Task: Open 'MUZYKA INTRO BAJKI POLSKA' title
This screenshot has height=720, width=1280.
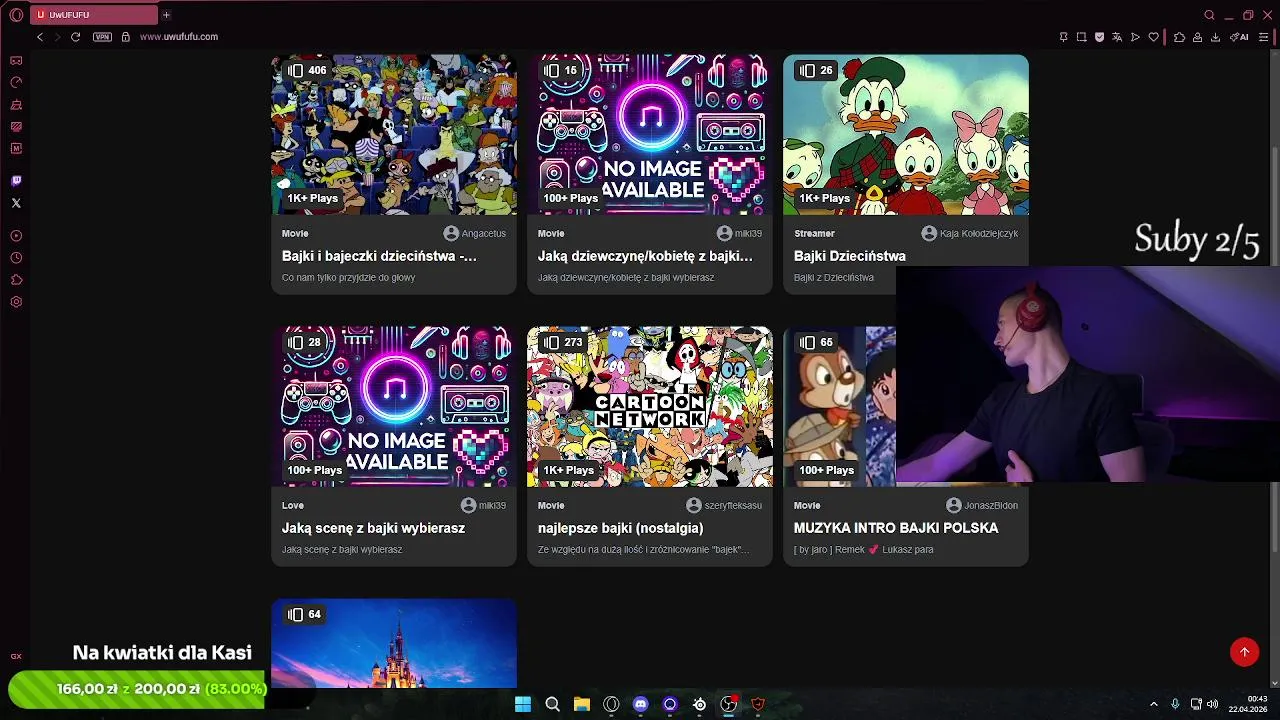Action: (x=896, y=528)
